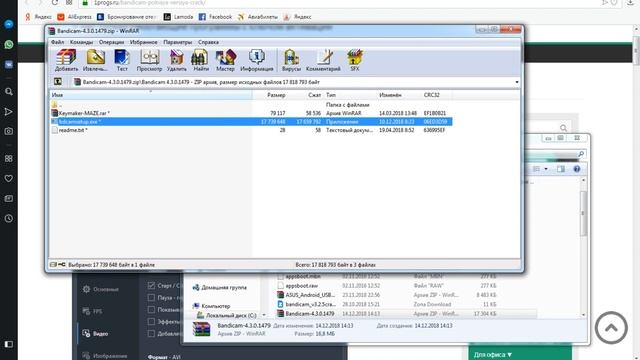Screen dimensions: 640x360
Task: Add archive Комментарий (Comment)
Action: click(x=323, y=60)
